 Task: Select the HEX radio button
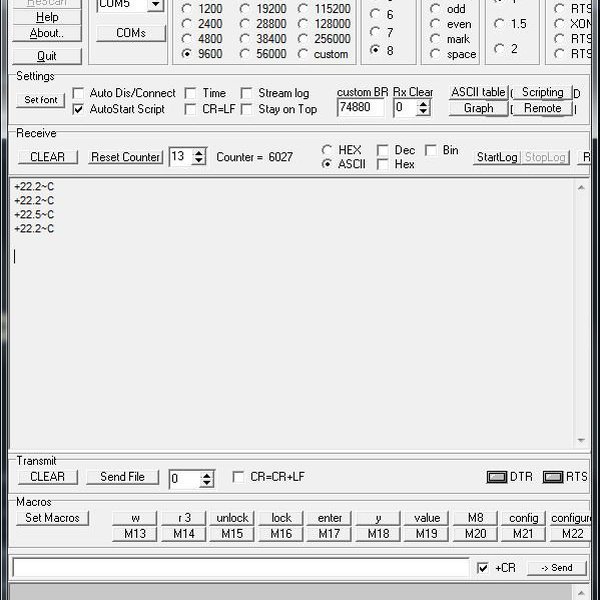point(327,150)
